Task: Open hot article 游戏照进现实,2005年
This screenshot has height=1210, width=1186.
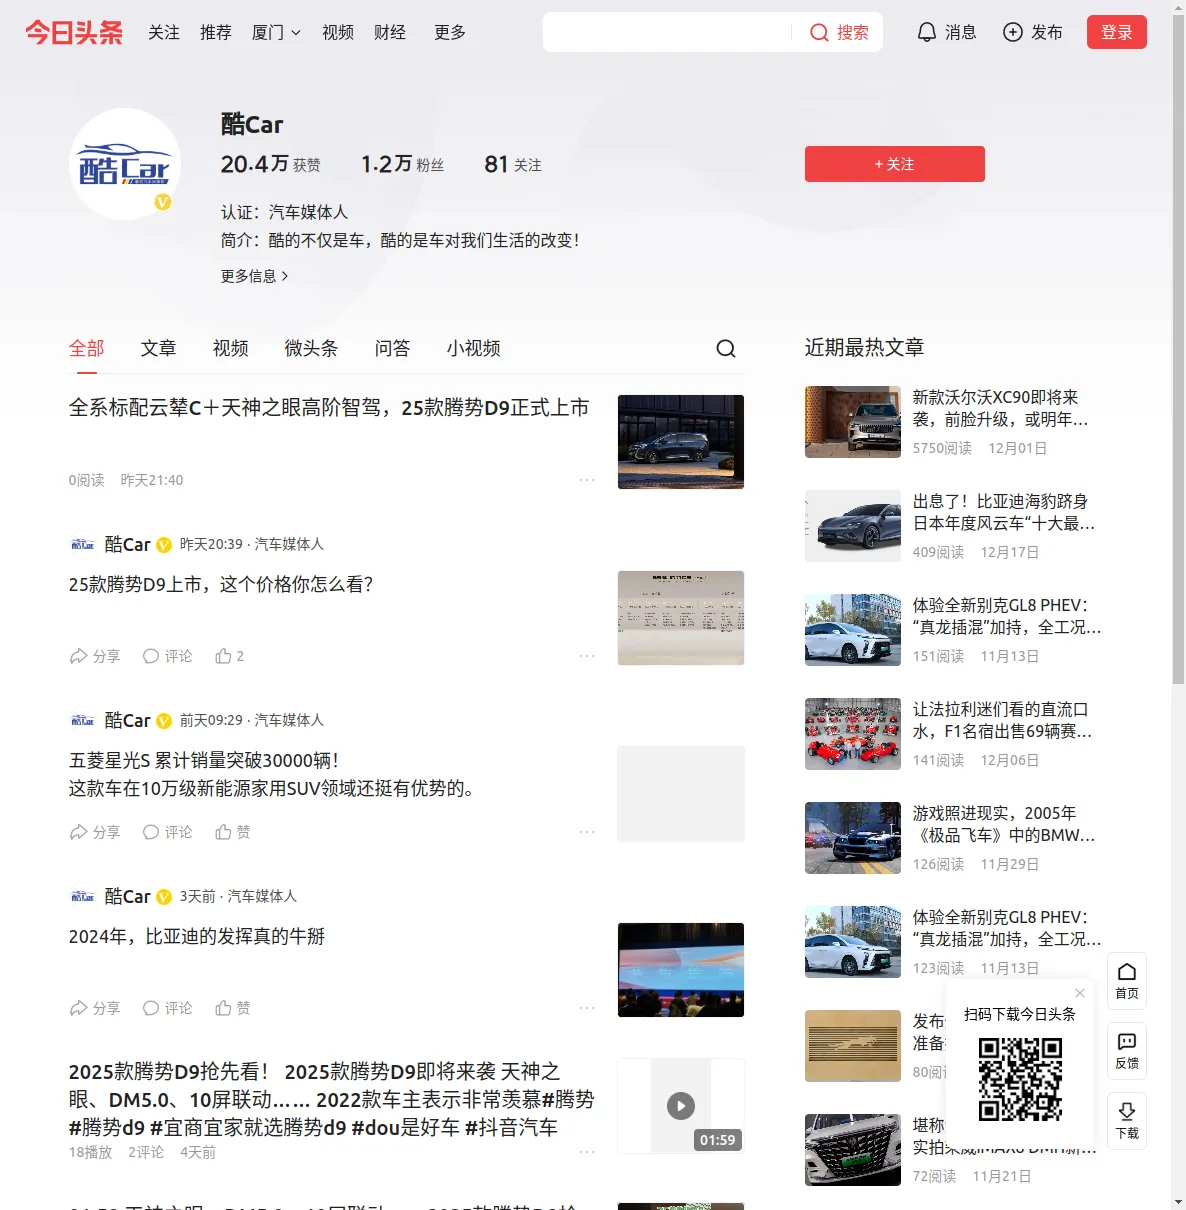Action: pyautogui.click(x=1004, y=824)
